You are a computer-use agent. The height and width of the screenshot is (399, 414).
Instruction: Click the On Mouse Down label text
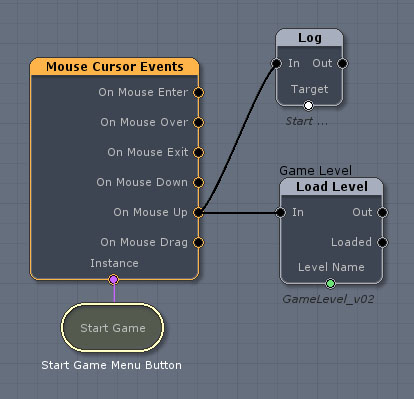[x=142, y=182]
